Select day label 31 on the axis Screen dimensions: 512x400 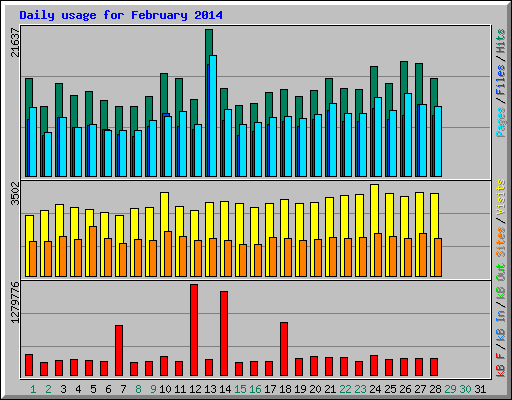[x=480, y=389]
